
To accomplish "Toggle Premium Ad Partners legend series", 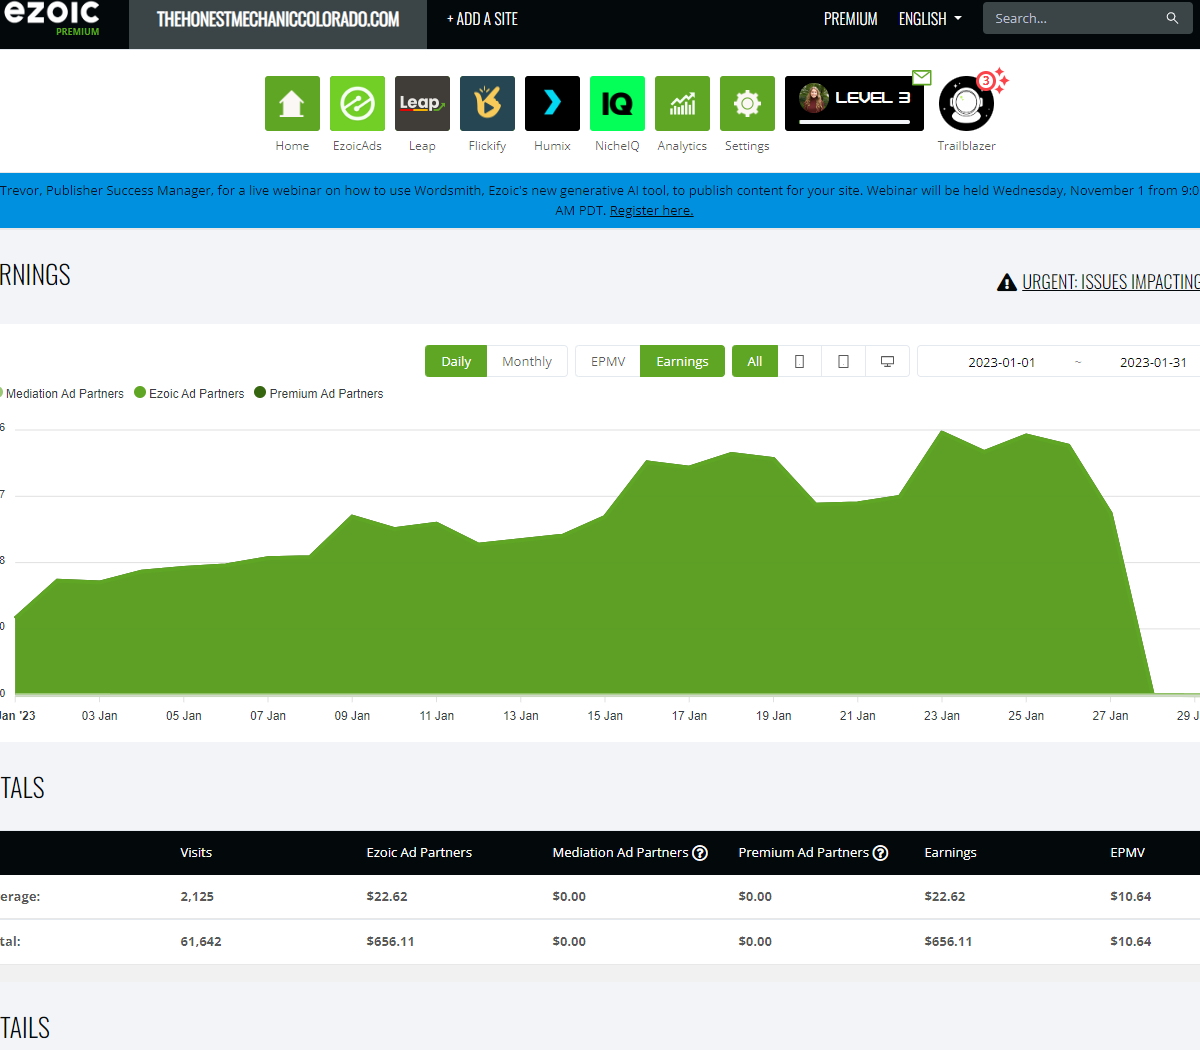I will point(319,393).
